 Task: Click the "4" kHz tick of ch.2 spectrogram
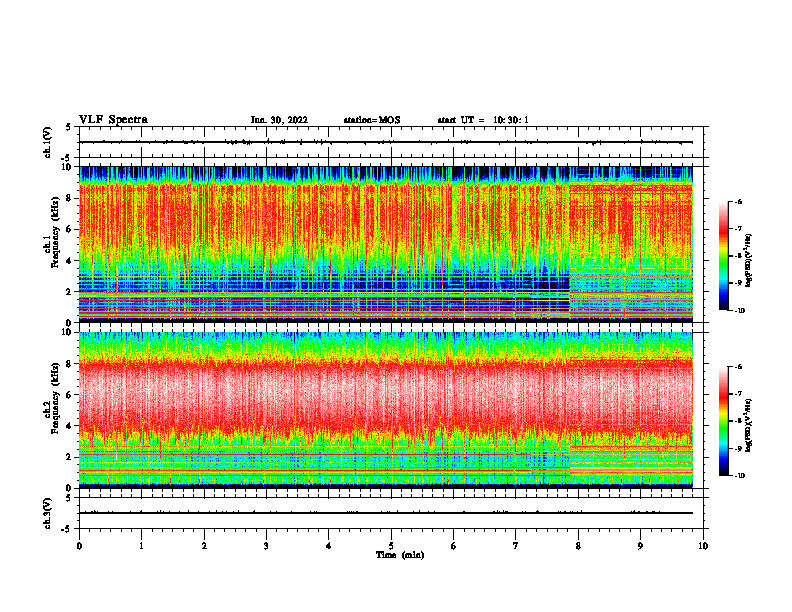tap(69, 426)
